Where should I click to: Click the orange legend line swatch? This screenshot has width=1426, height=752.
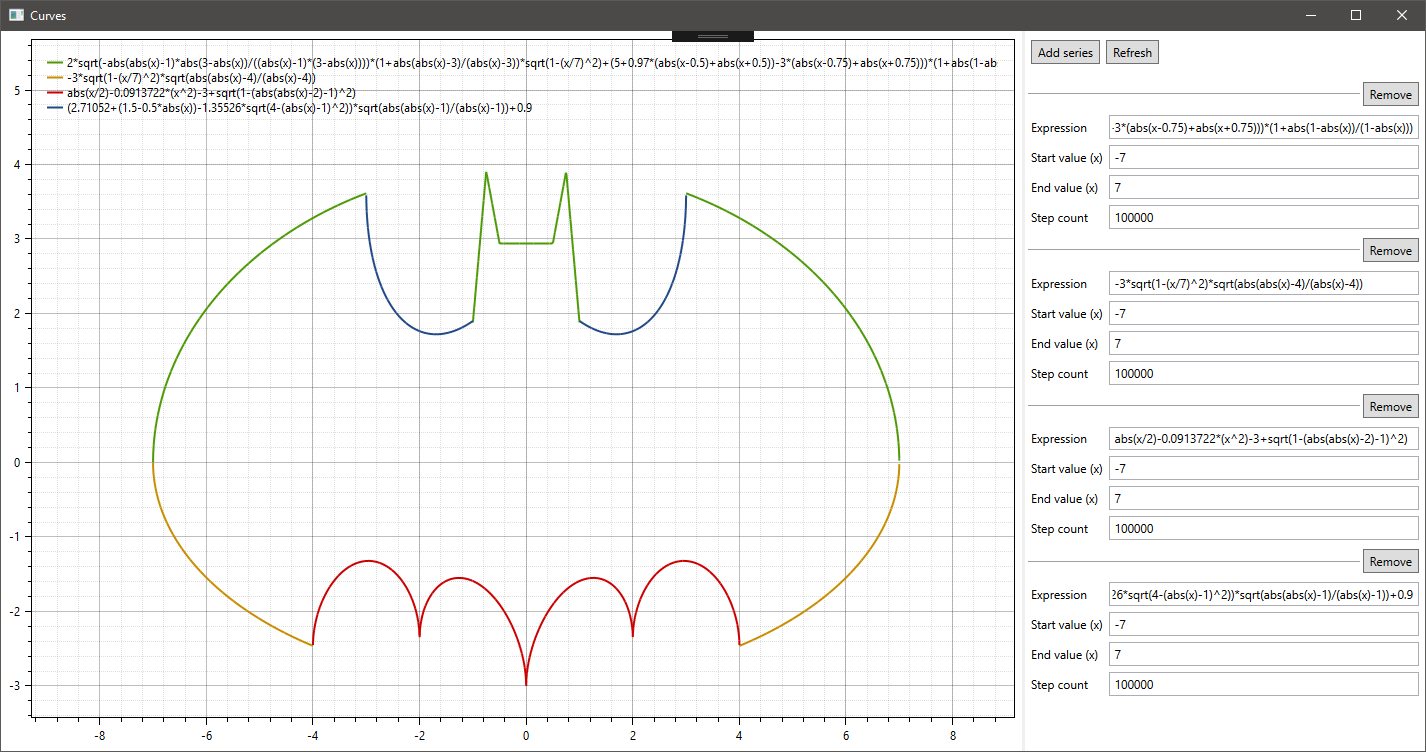coord(54,77)
